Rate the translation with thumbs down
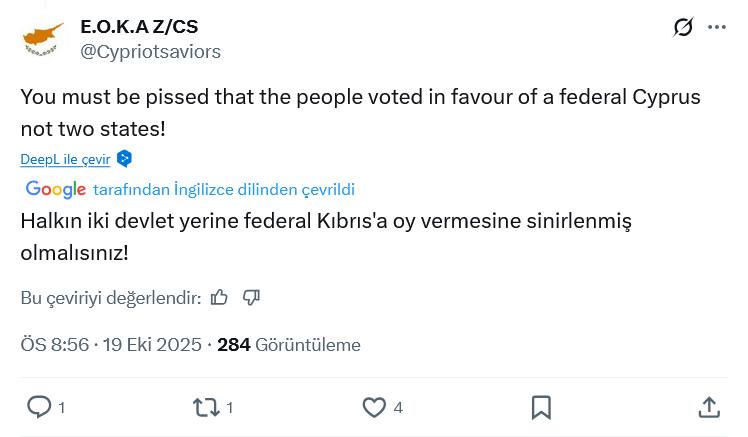 [x=252, y=297]
